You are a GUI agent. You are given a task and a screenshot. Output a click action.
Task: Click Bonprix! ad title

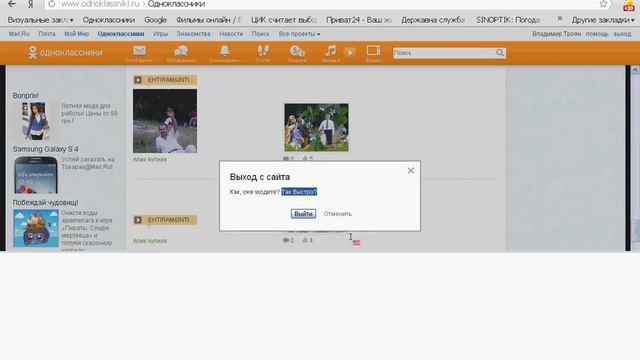point(26,96)
